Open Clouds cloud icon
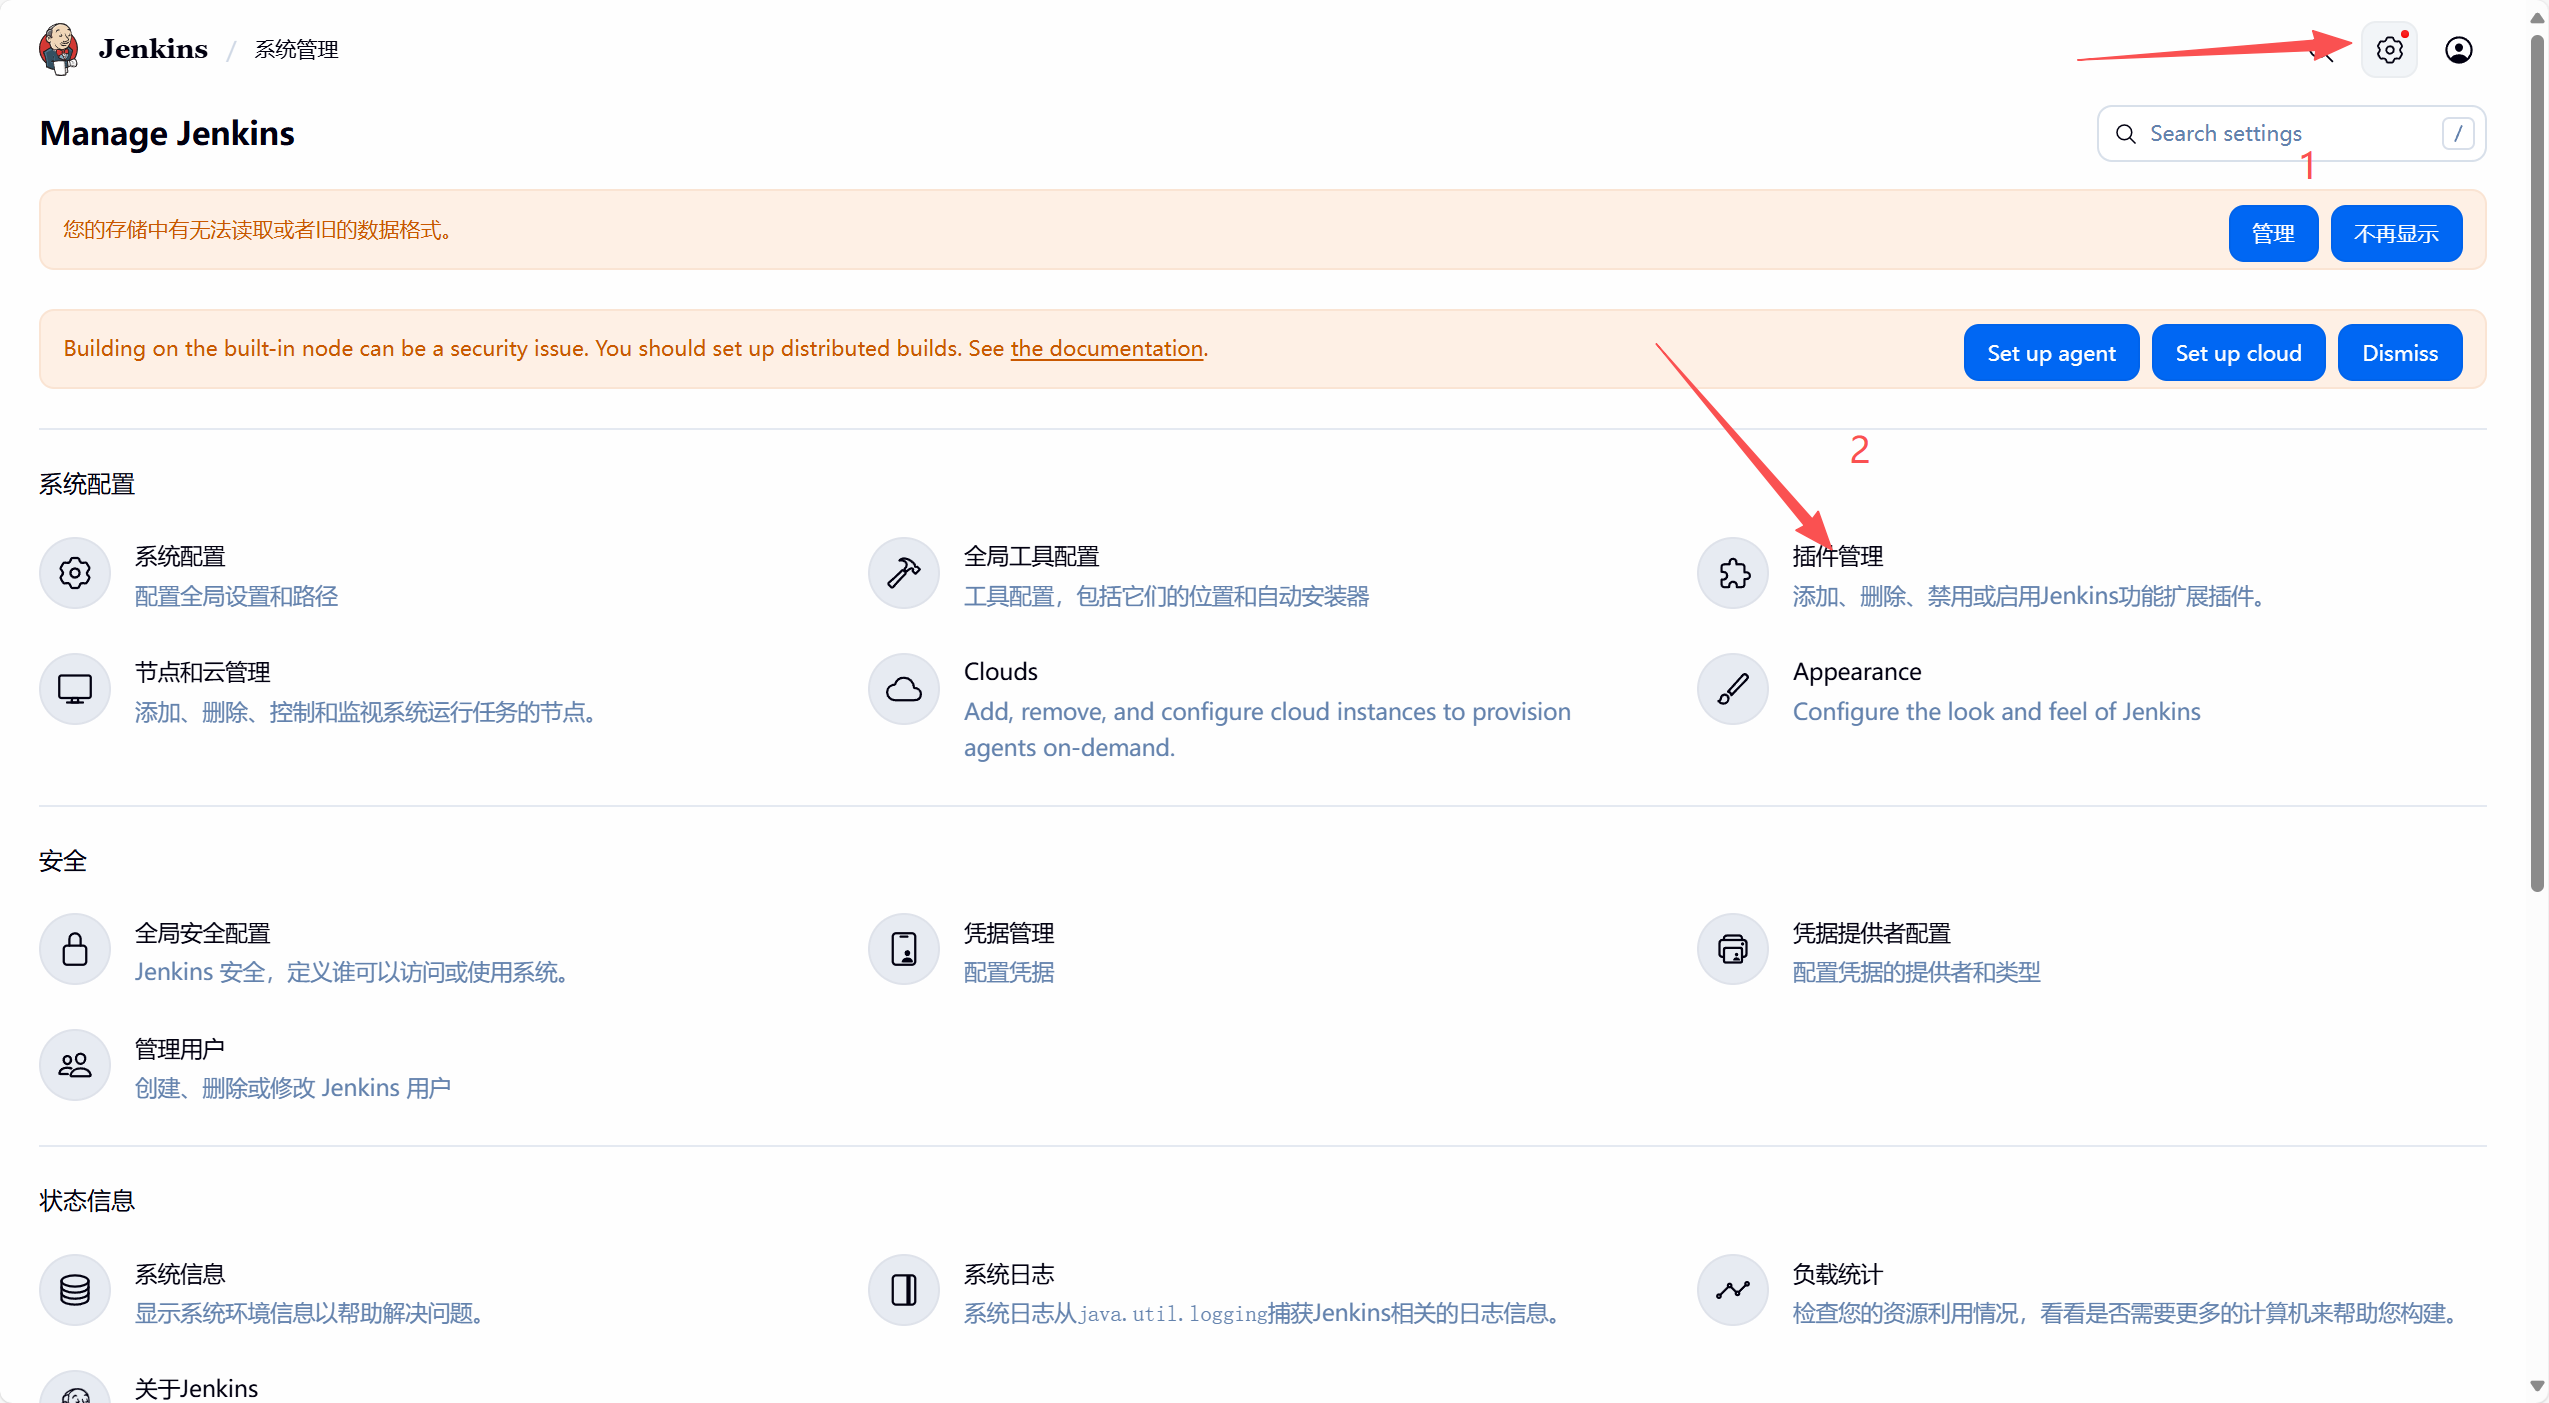The width and height of the screenshot is (2549, 1403). tap(903, 689)
